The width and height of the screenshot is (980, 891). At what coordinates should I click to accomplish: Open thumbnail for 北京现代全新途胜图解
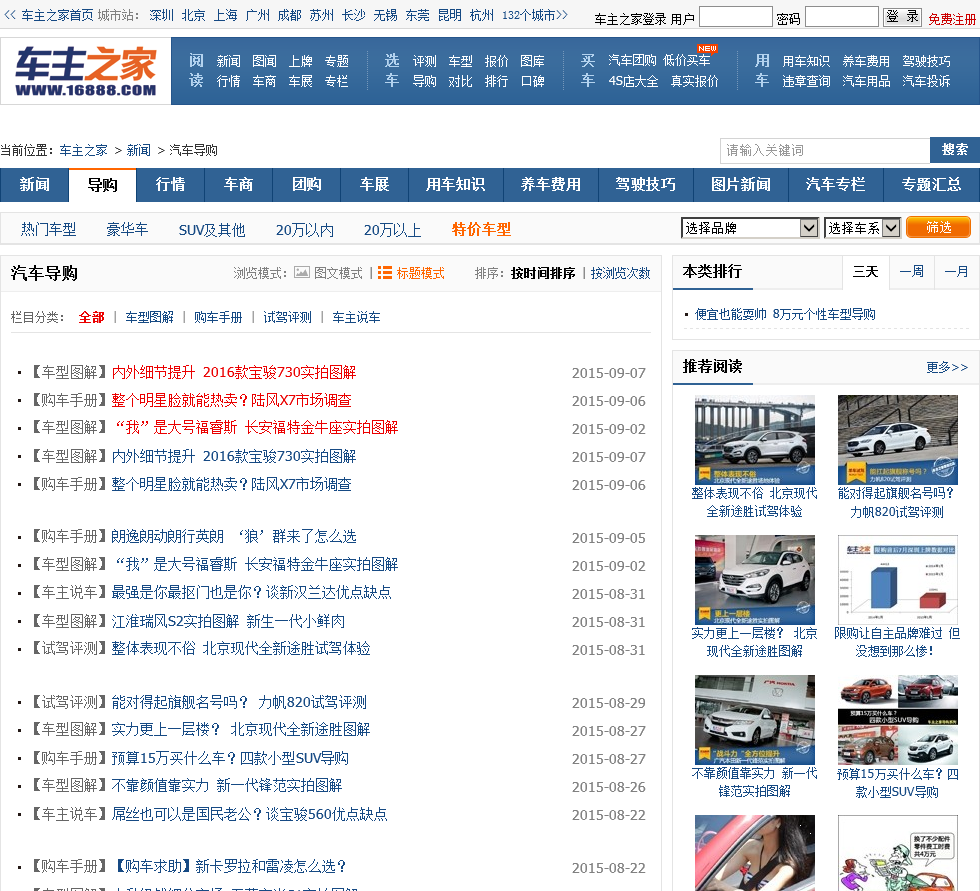[x=755, y=580]
